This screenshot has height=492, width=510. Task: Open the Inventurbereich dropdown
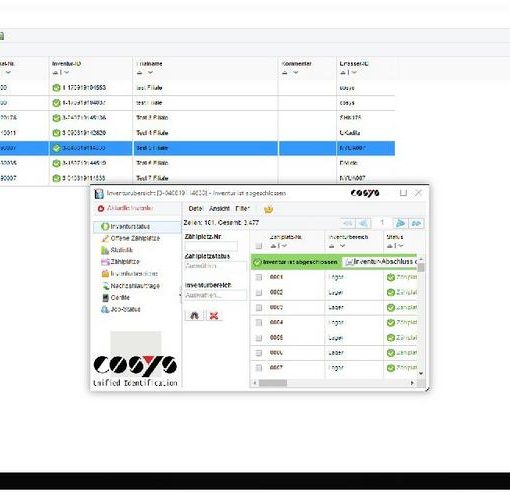(215, 295)
